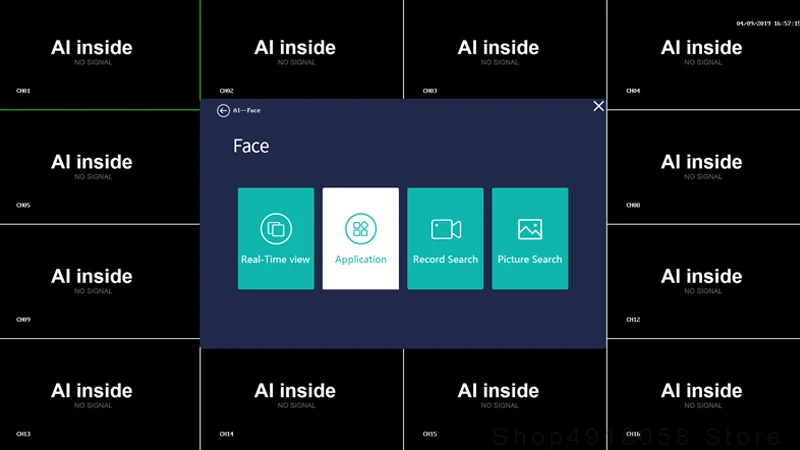The image size is (800, 450).
Task: Select camera channel CH03 pane
Action: point(505,49)
